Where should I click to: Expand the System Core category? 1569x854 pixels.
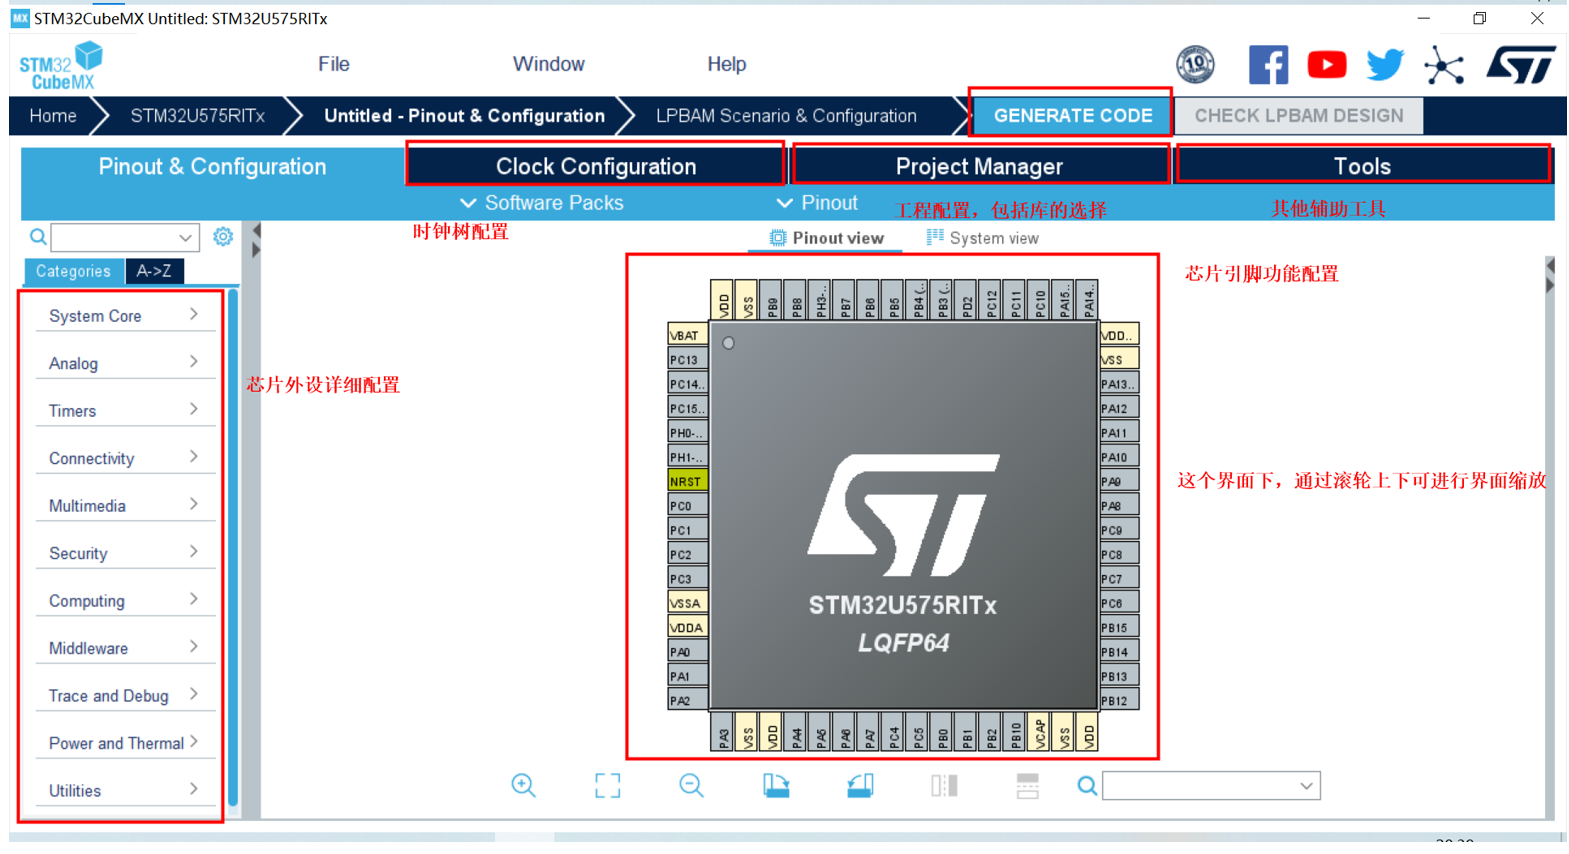[x=123, y=316]
